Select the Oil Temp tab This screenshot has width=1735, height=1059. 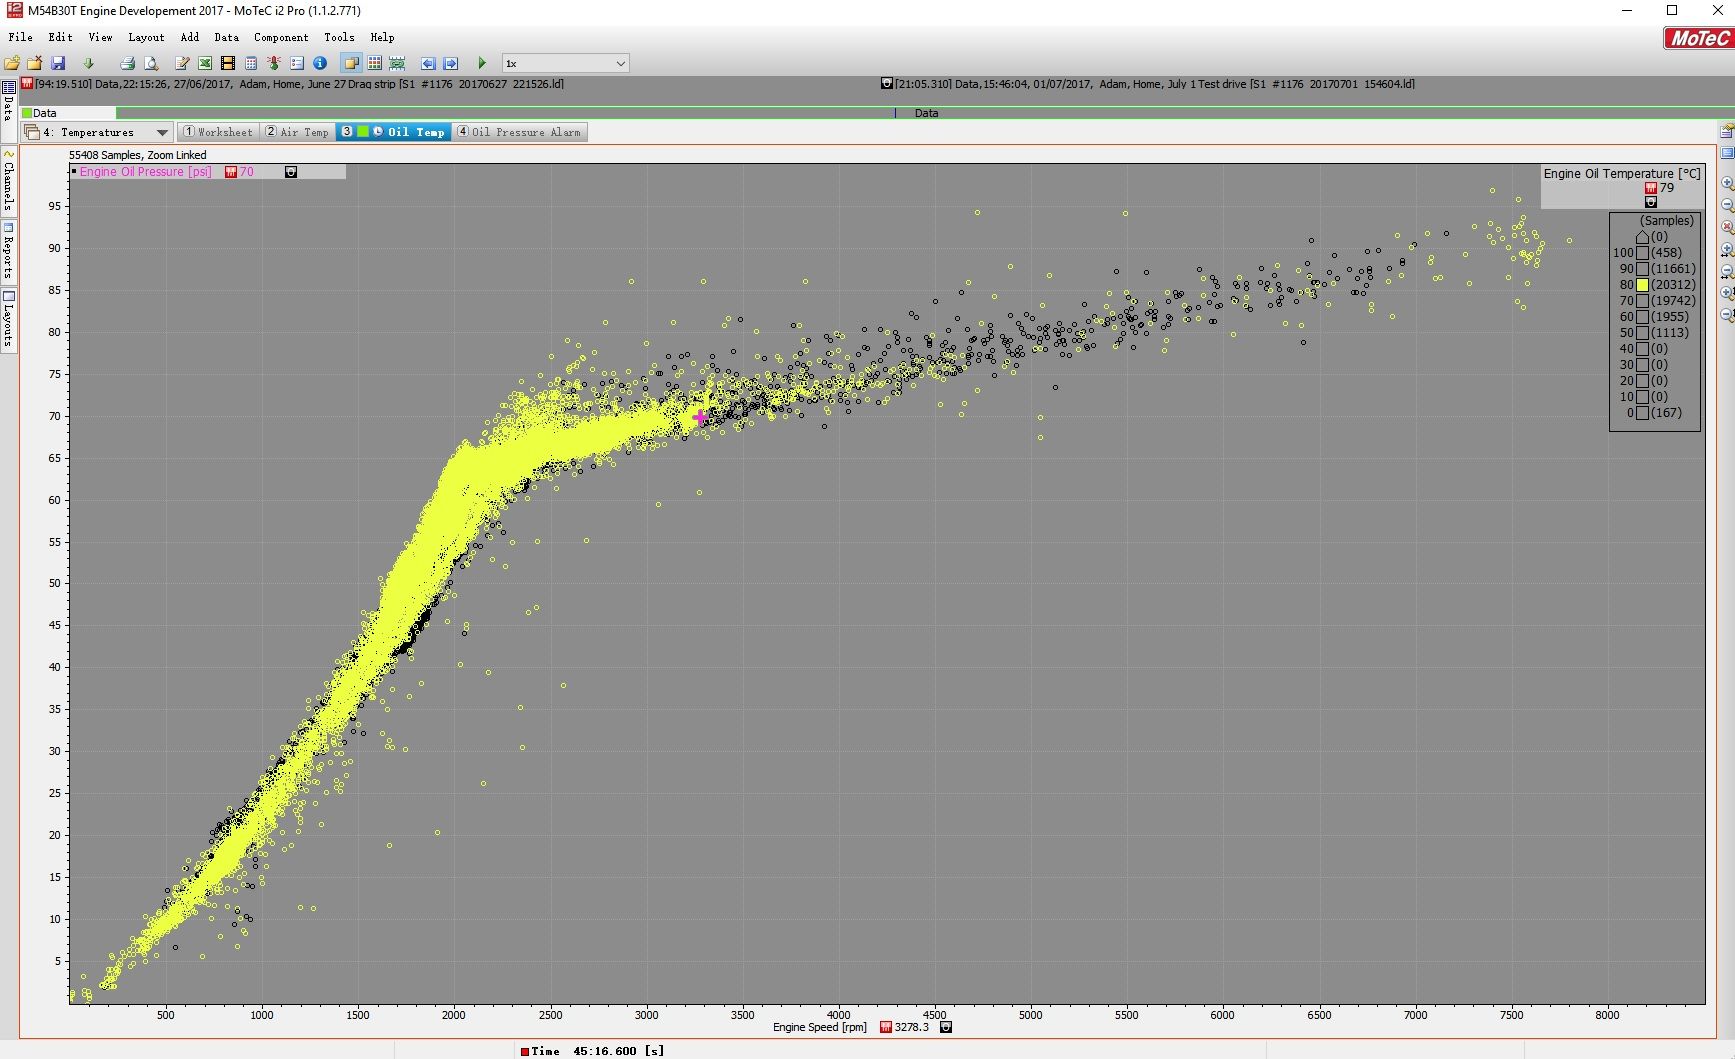click(393, 132)
